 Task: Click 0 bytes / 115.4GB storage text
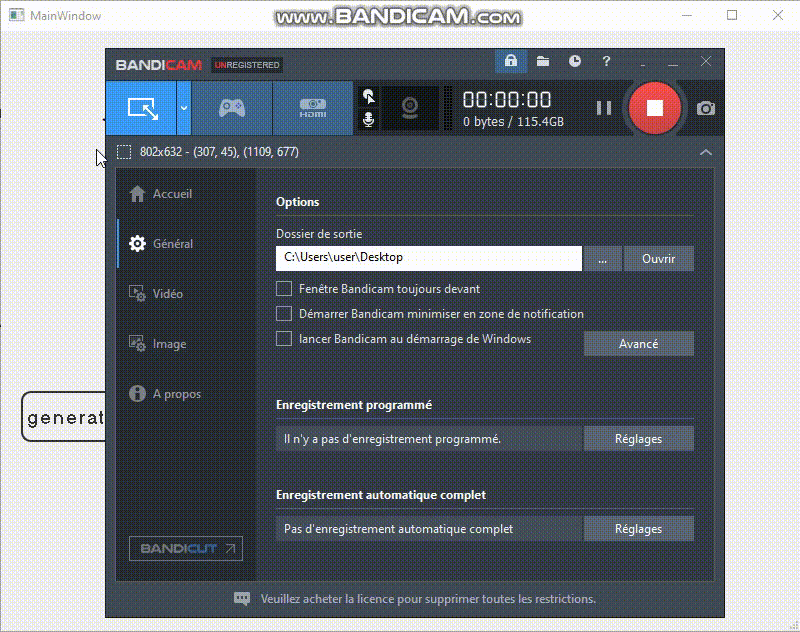pos(513,122)
